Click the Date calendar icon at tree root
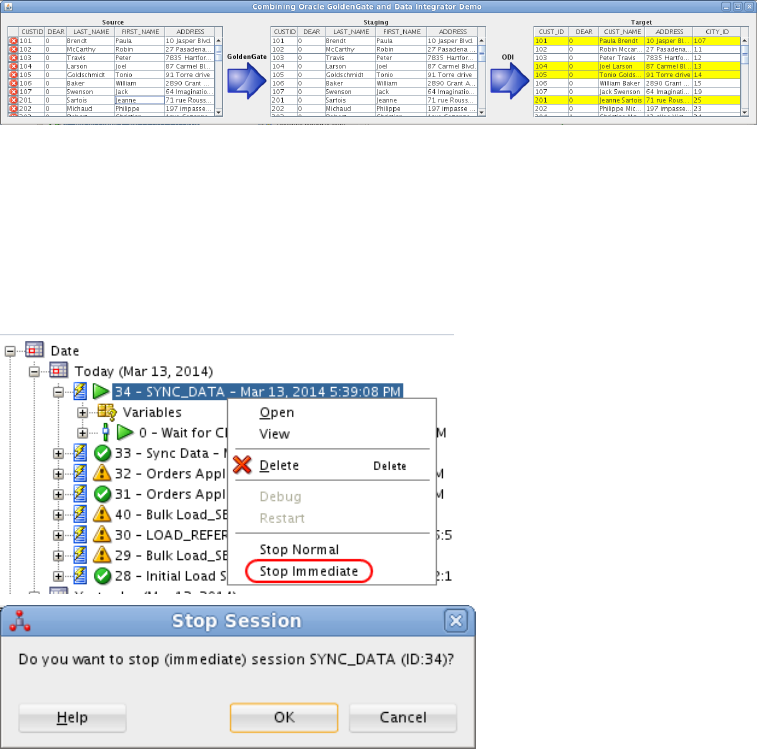 34,350
